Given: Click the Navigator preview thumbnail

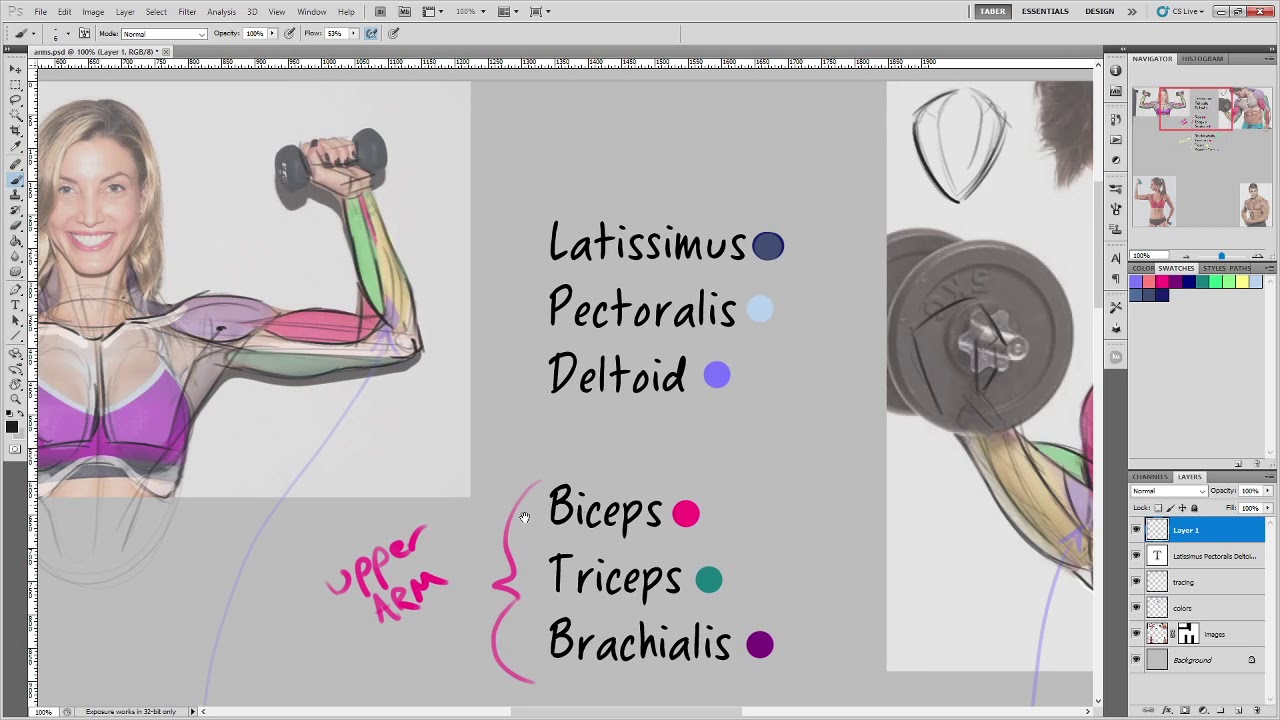Looking at the screenshot, I should coord(1201,159).
